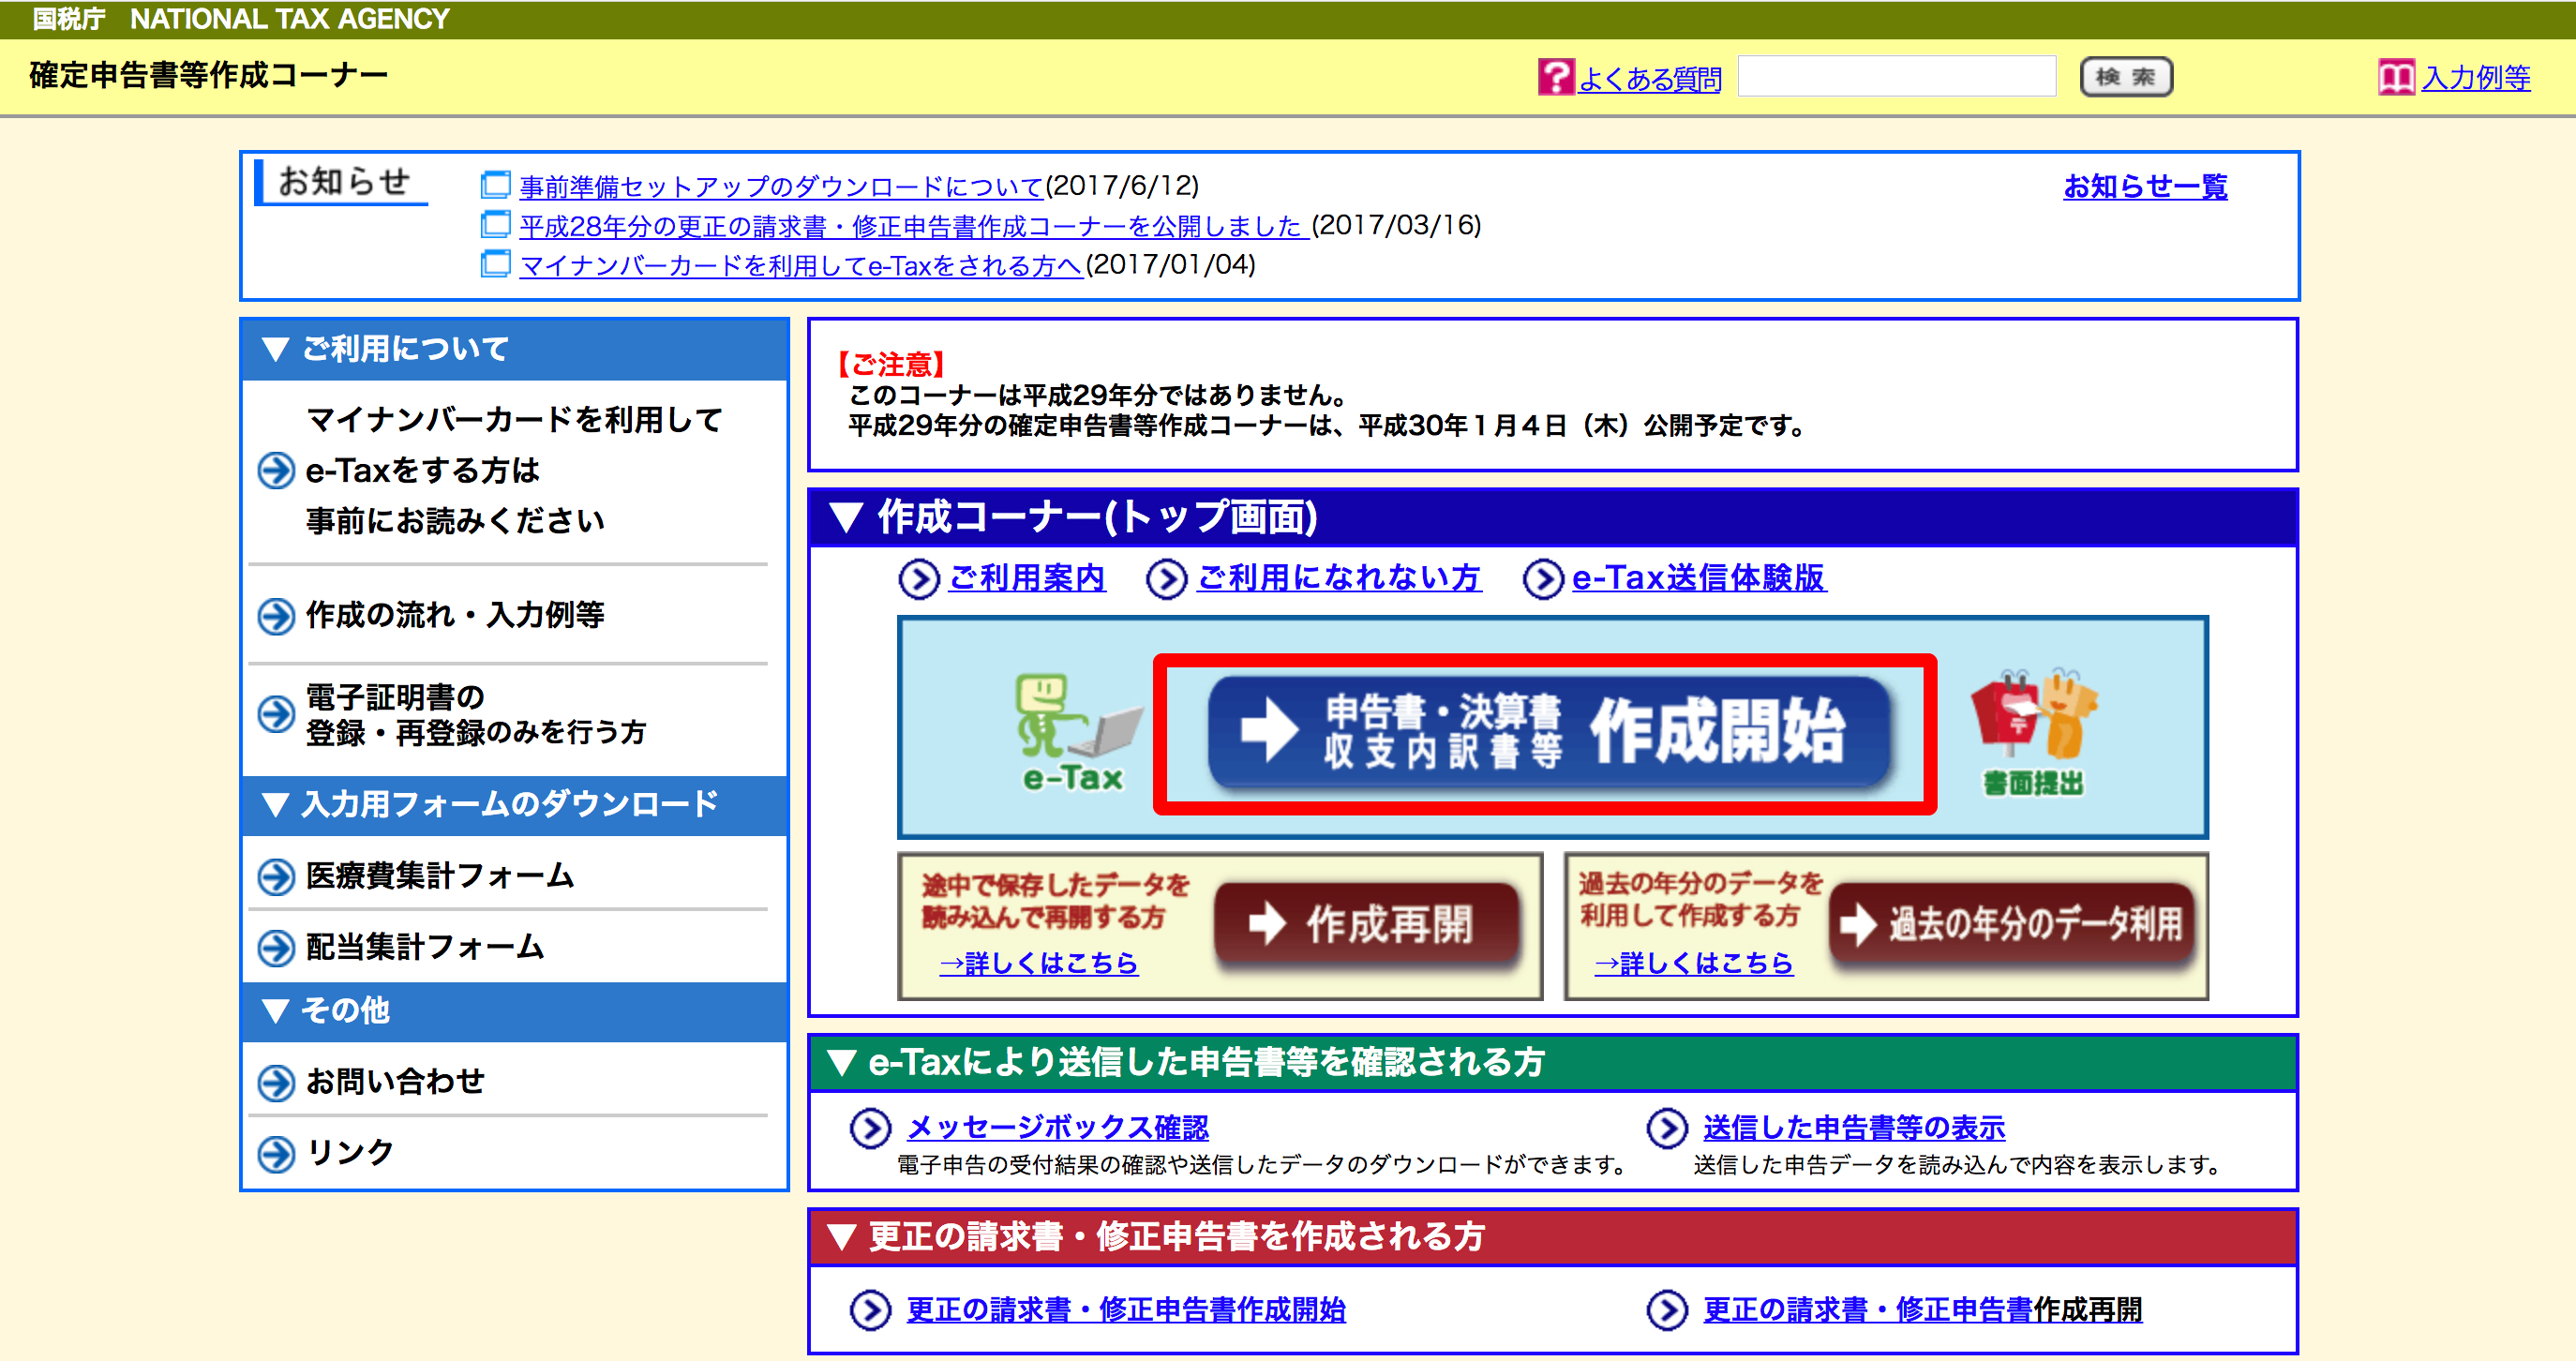Collapse the その他 section triangle
This screenshot has width=2576, height=1361.
pyautogui.click(x=275, y=1011)
